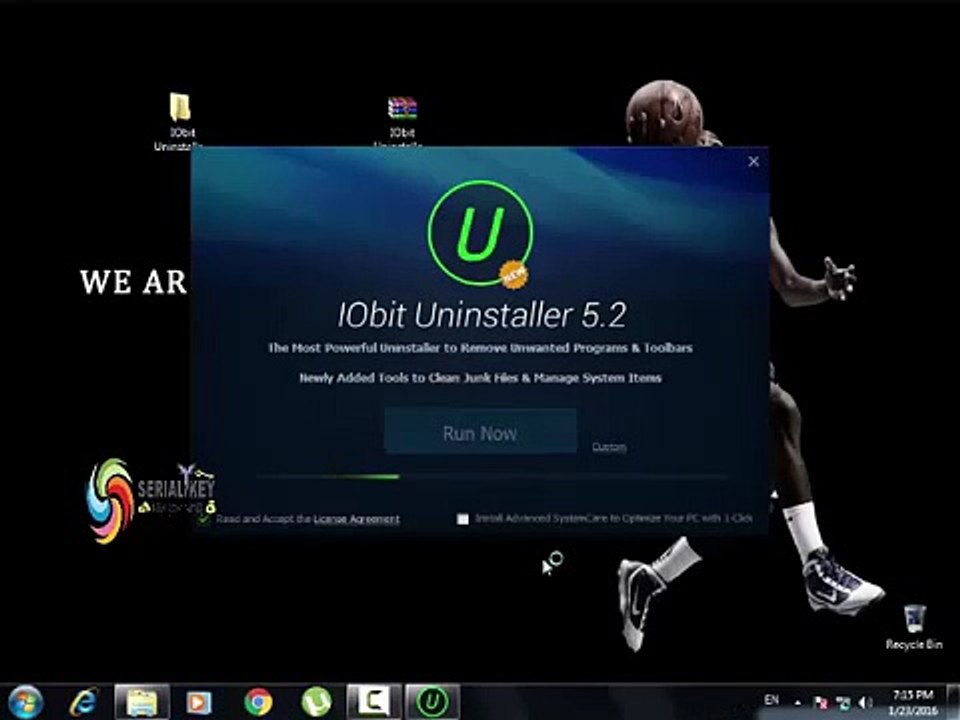Viewport: 960px width, 720px height.
Task: Open the network status tray icon
Action: click(x=843, y=703)
